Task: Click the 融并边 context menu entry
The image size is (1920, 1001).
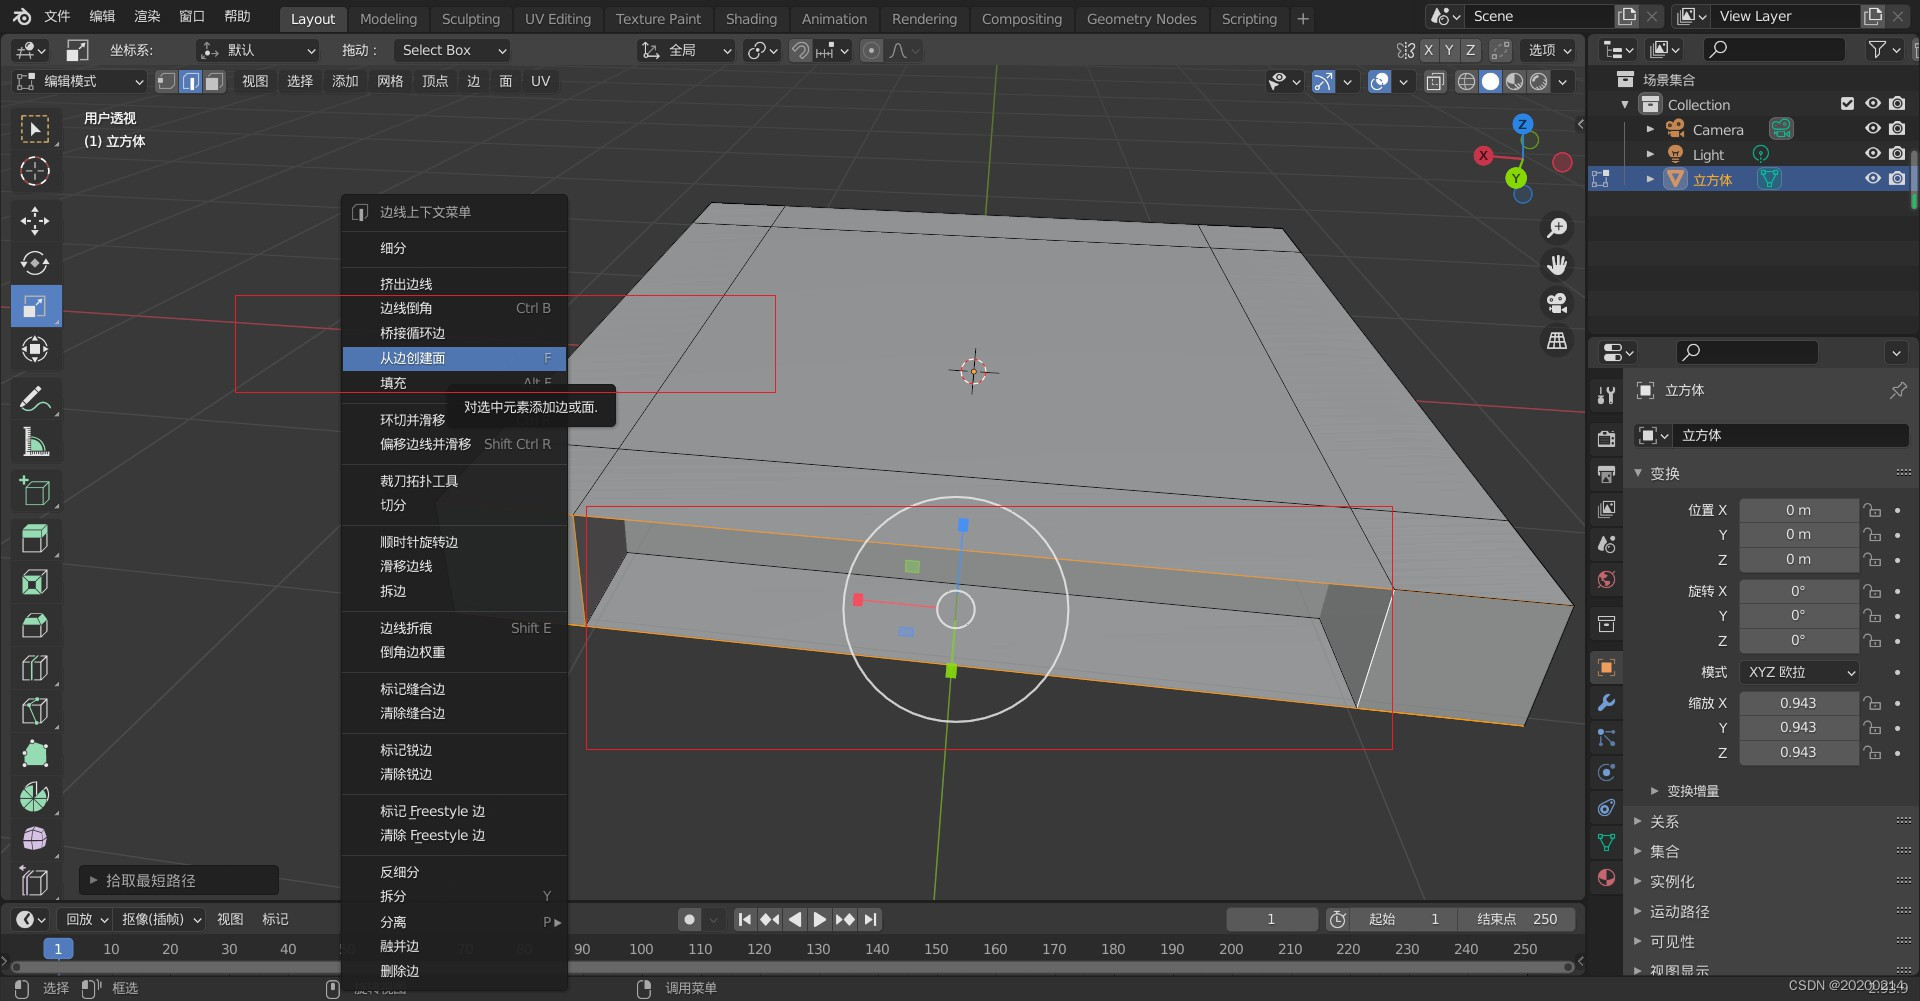Action: click(x=454, y=946)
